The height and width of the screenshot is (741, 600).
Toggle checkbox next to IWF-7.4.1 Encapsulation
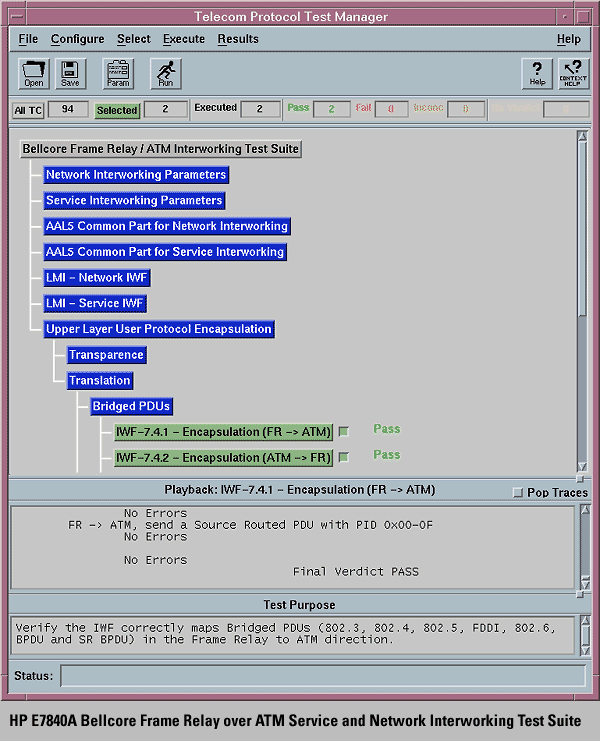click(x=343, y=432)
